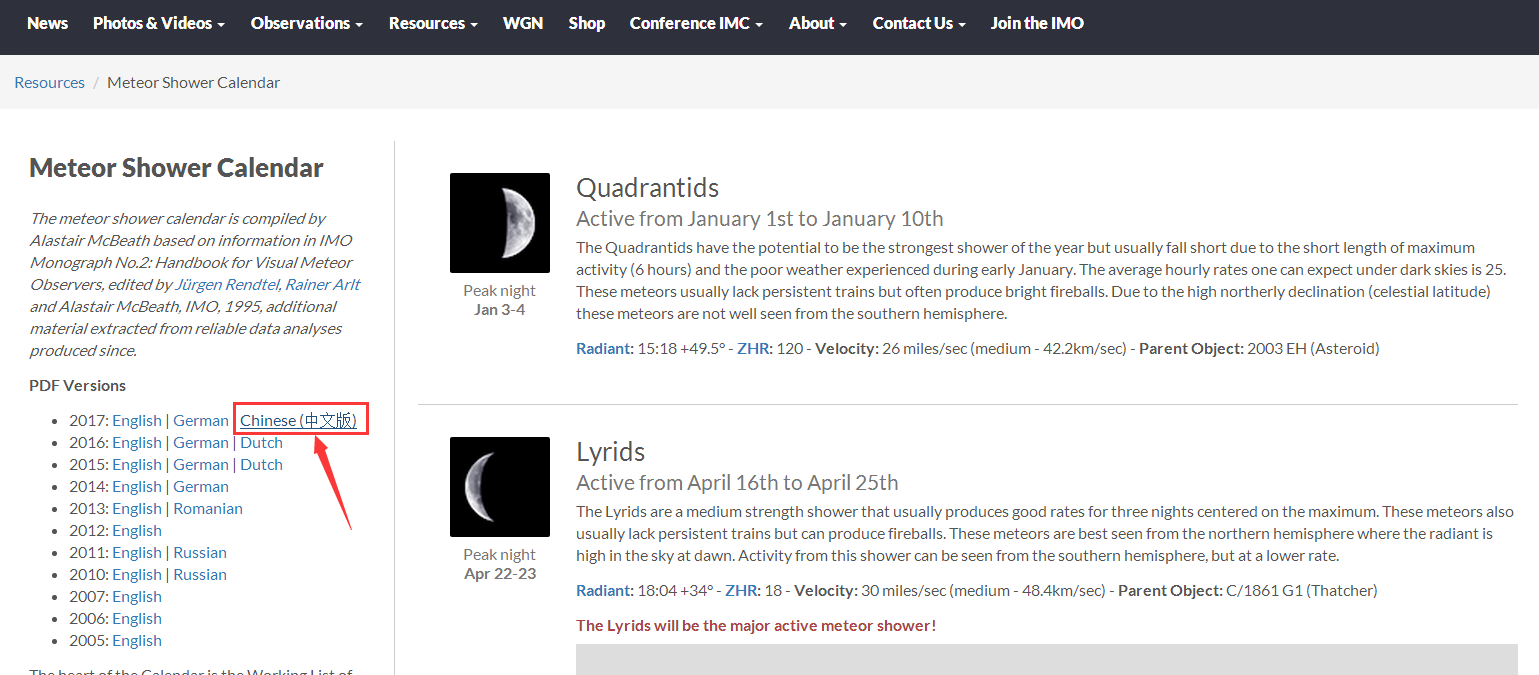The height and width of the screenshot is (675, 1539).
Task: Open the 2015 Dutch PDF
Action: (261, 464)
